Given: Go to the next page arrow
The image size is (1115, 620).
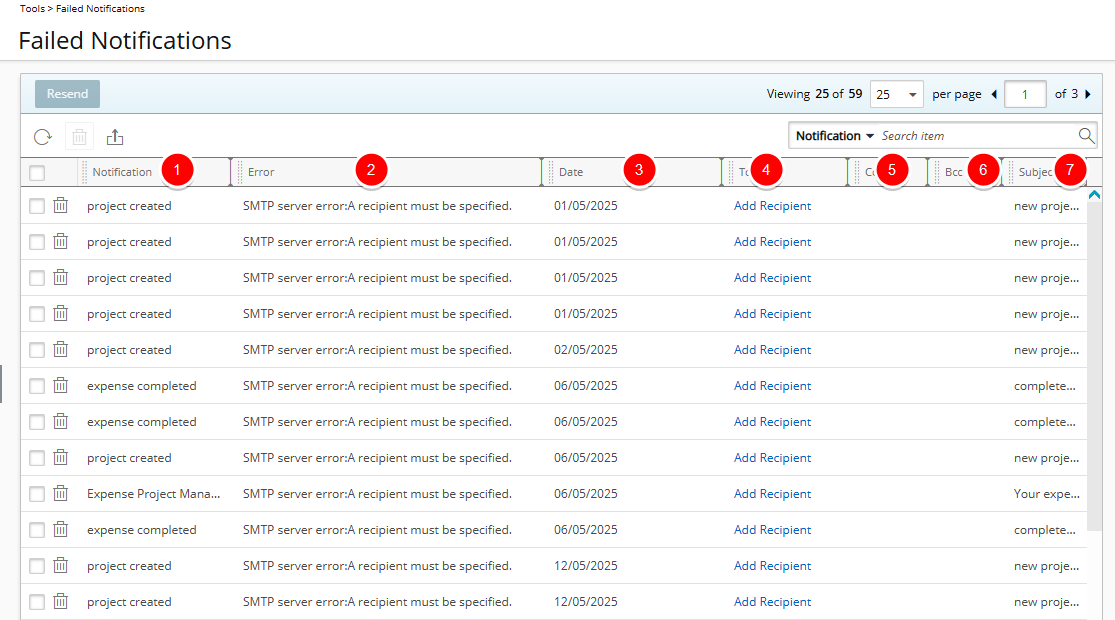Looking at the screenshot, I should point(1088,94).
